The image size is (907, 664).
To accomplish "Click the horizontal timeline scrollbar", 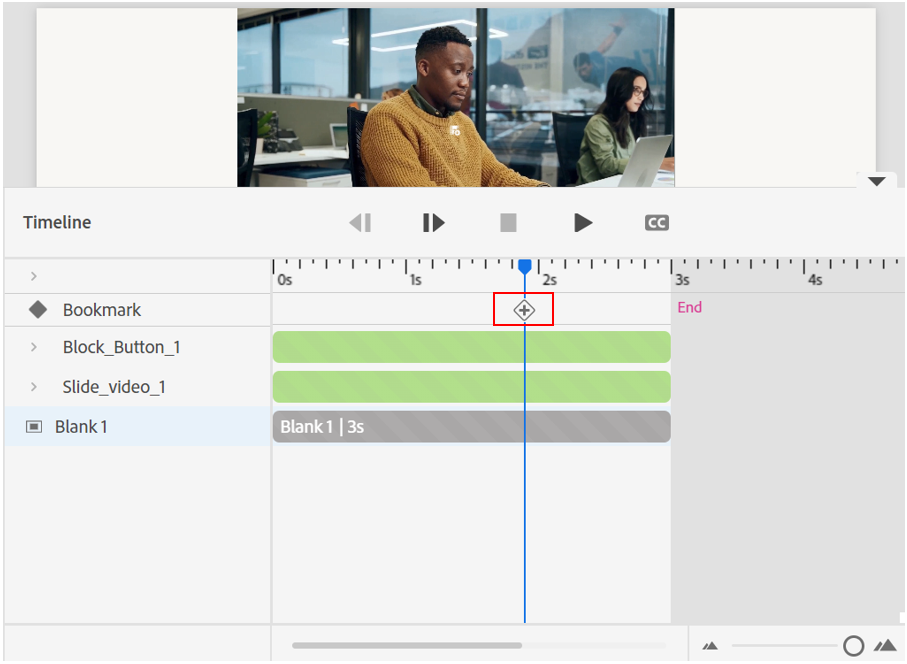I will 407,646.
